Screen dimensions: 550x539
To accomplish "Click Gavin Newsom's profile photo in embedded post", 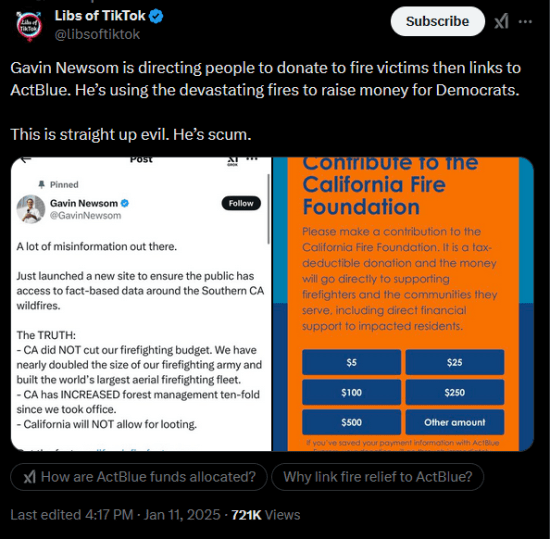I will pyautogui.click(x=31, y=209).
